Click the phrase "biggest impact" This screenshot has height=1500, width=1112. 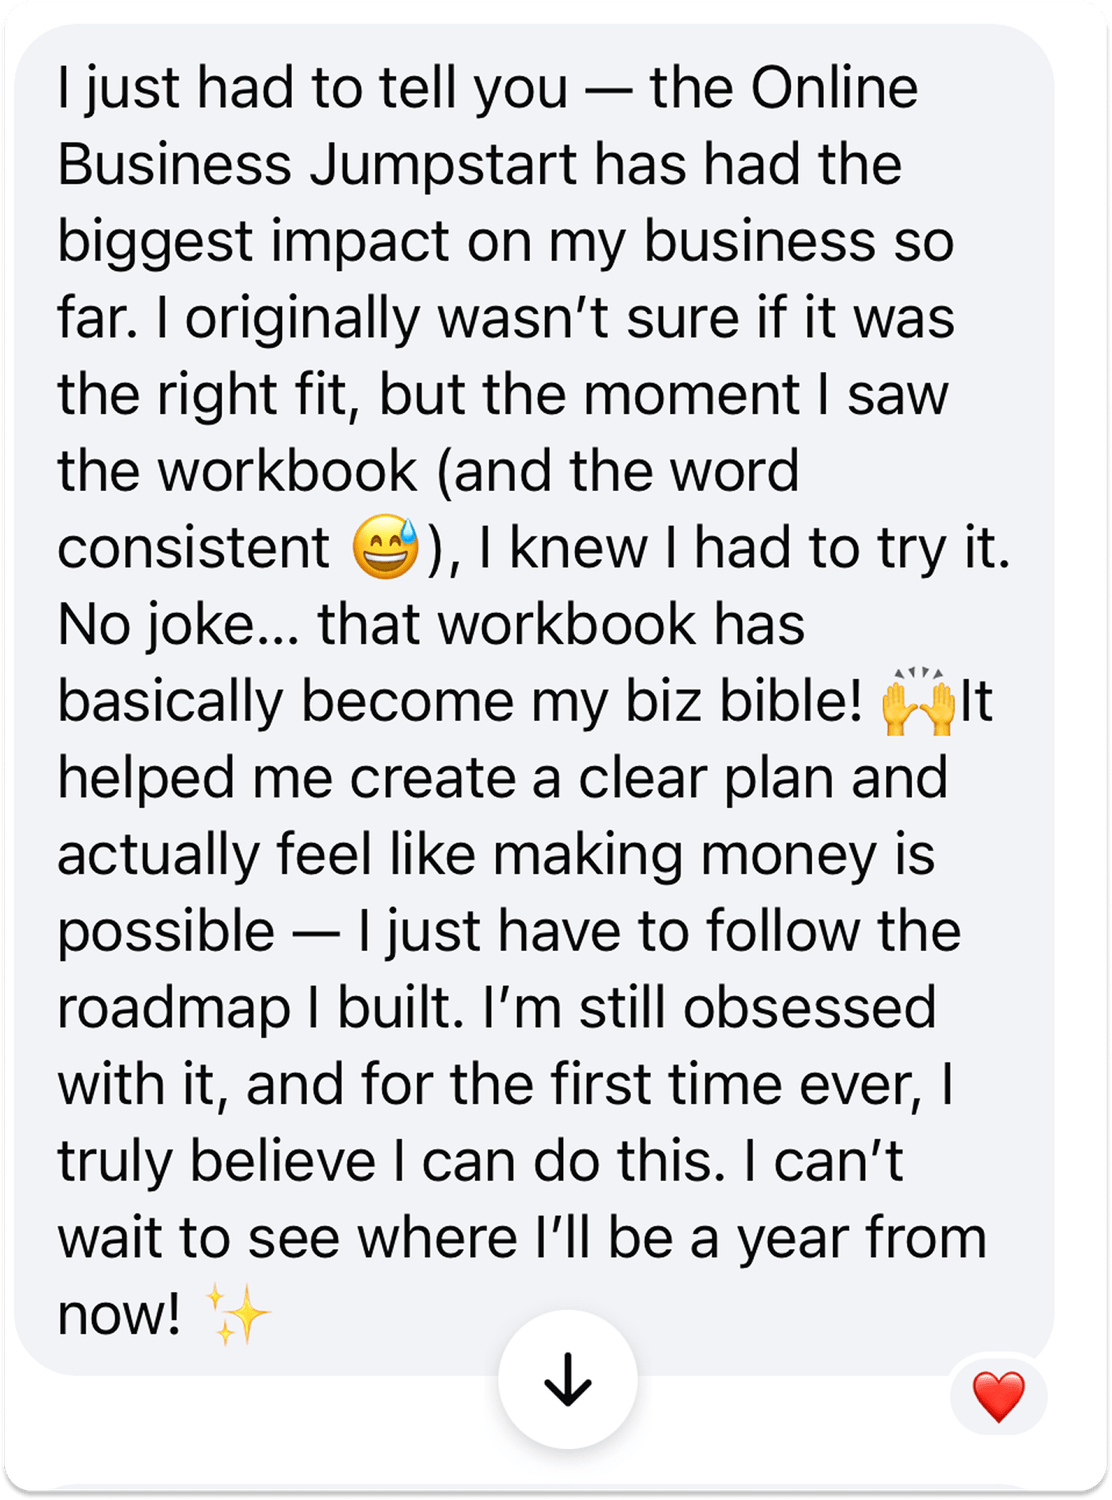click(254, 242)
